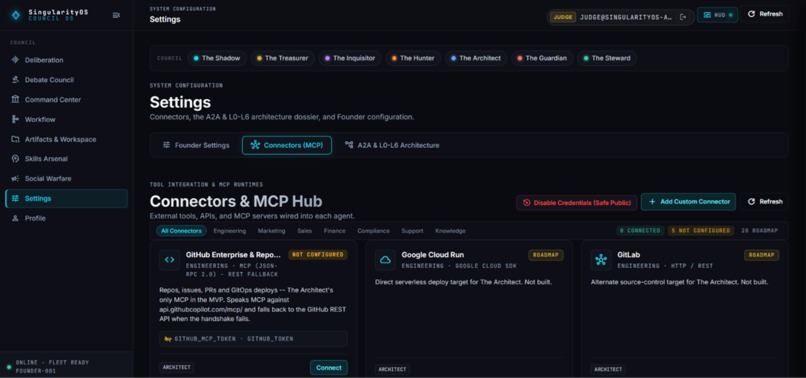Click the Connectors & MCP Hub heading
The width and height of the screenshot is (806, 378).
coord(236,201)
